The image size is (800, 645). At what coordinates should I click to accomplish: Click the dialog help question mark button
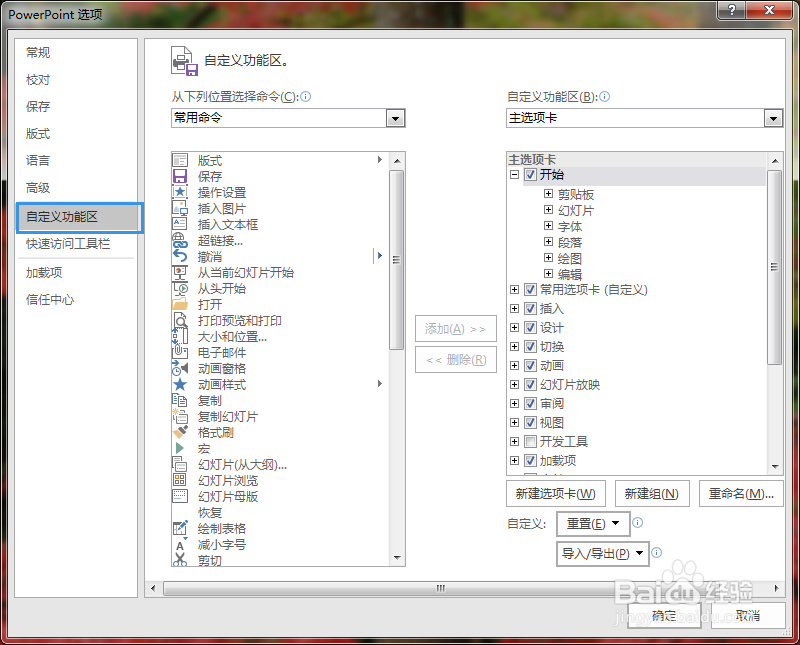point(732,10)
